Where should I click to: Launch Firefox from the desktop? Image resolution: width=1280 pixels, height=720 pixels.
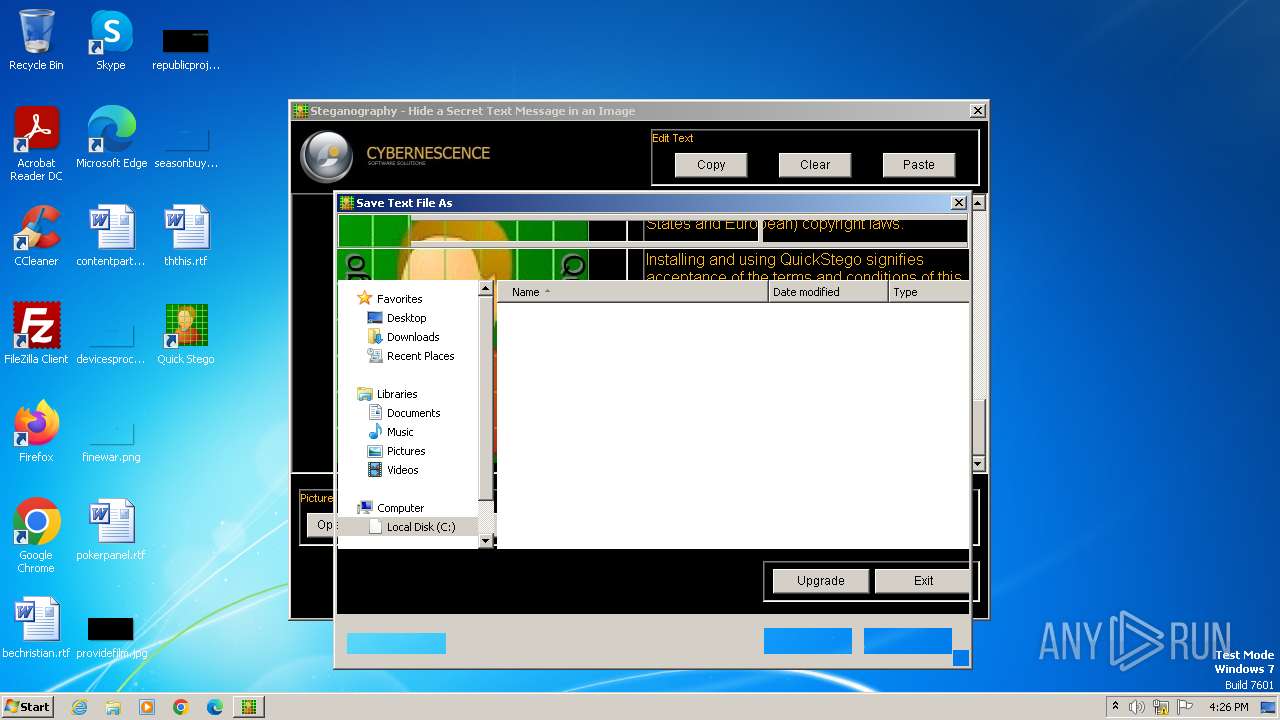tap(36, 432)
